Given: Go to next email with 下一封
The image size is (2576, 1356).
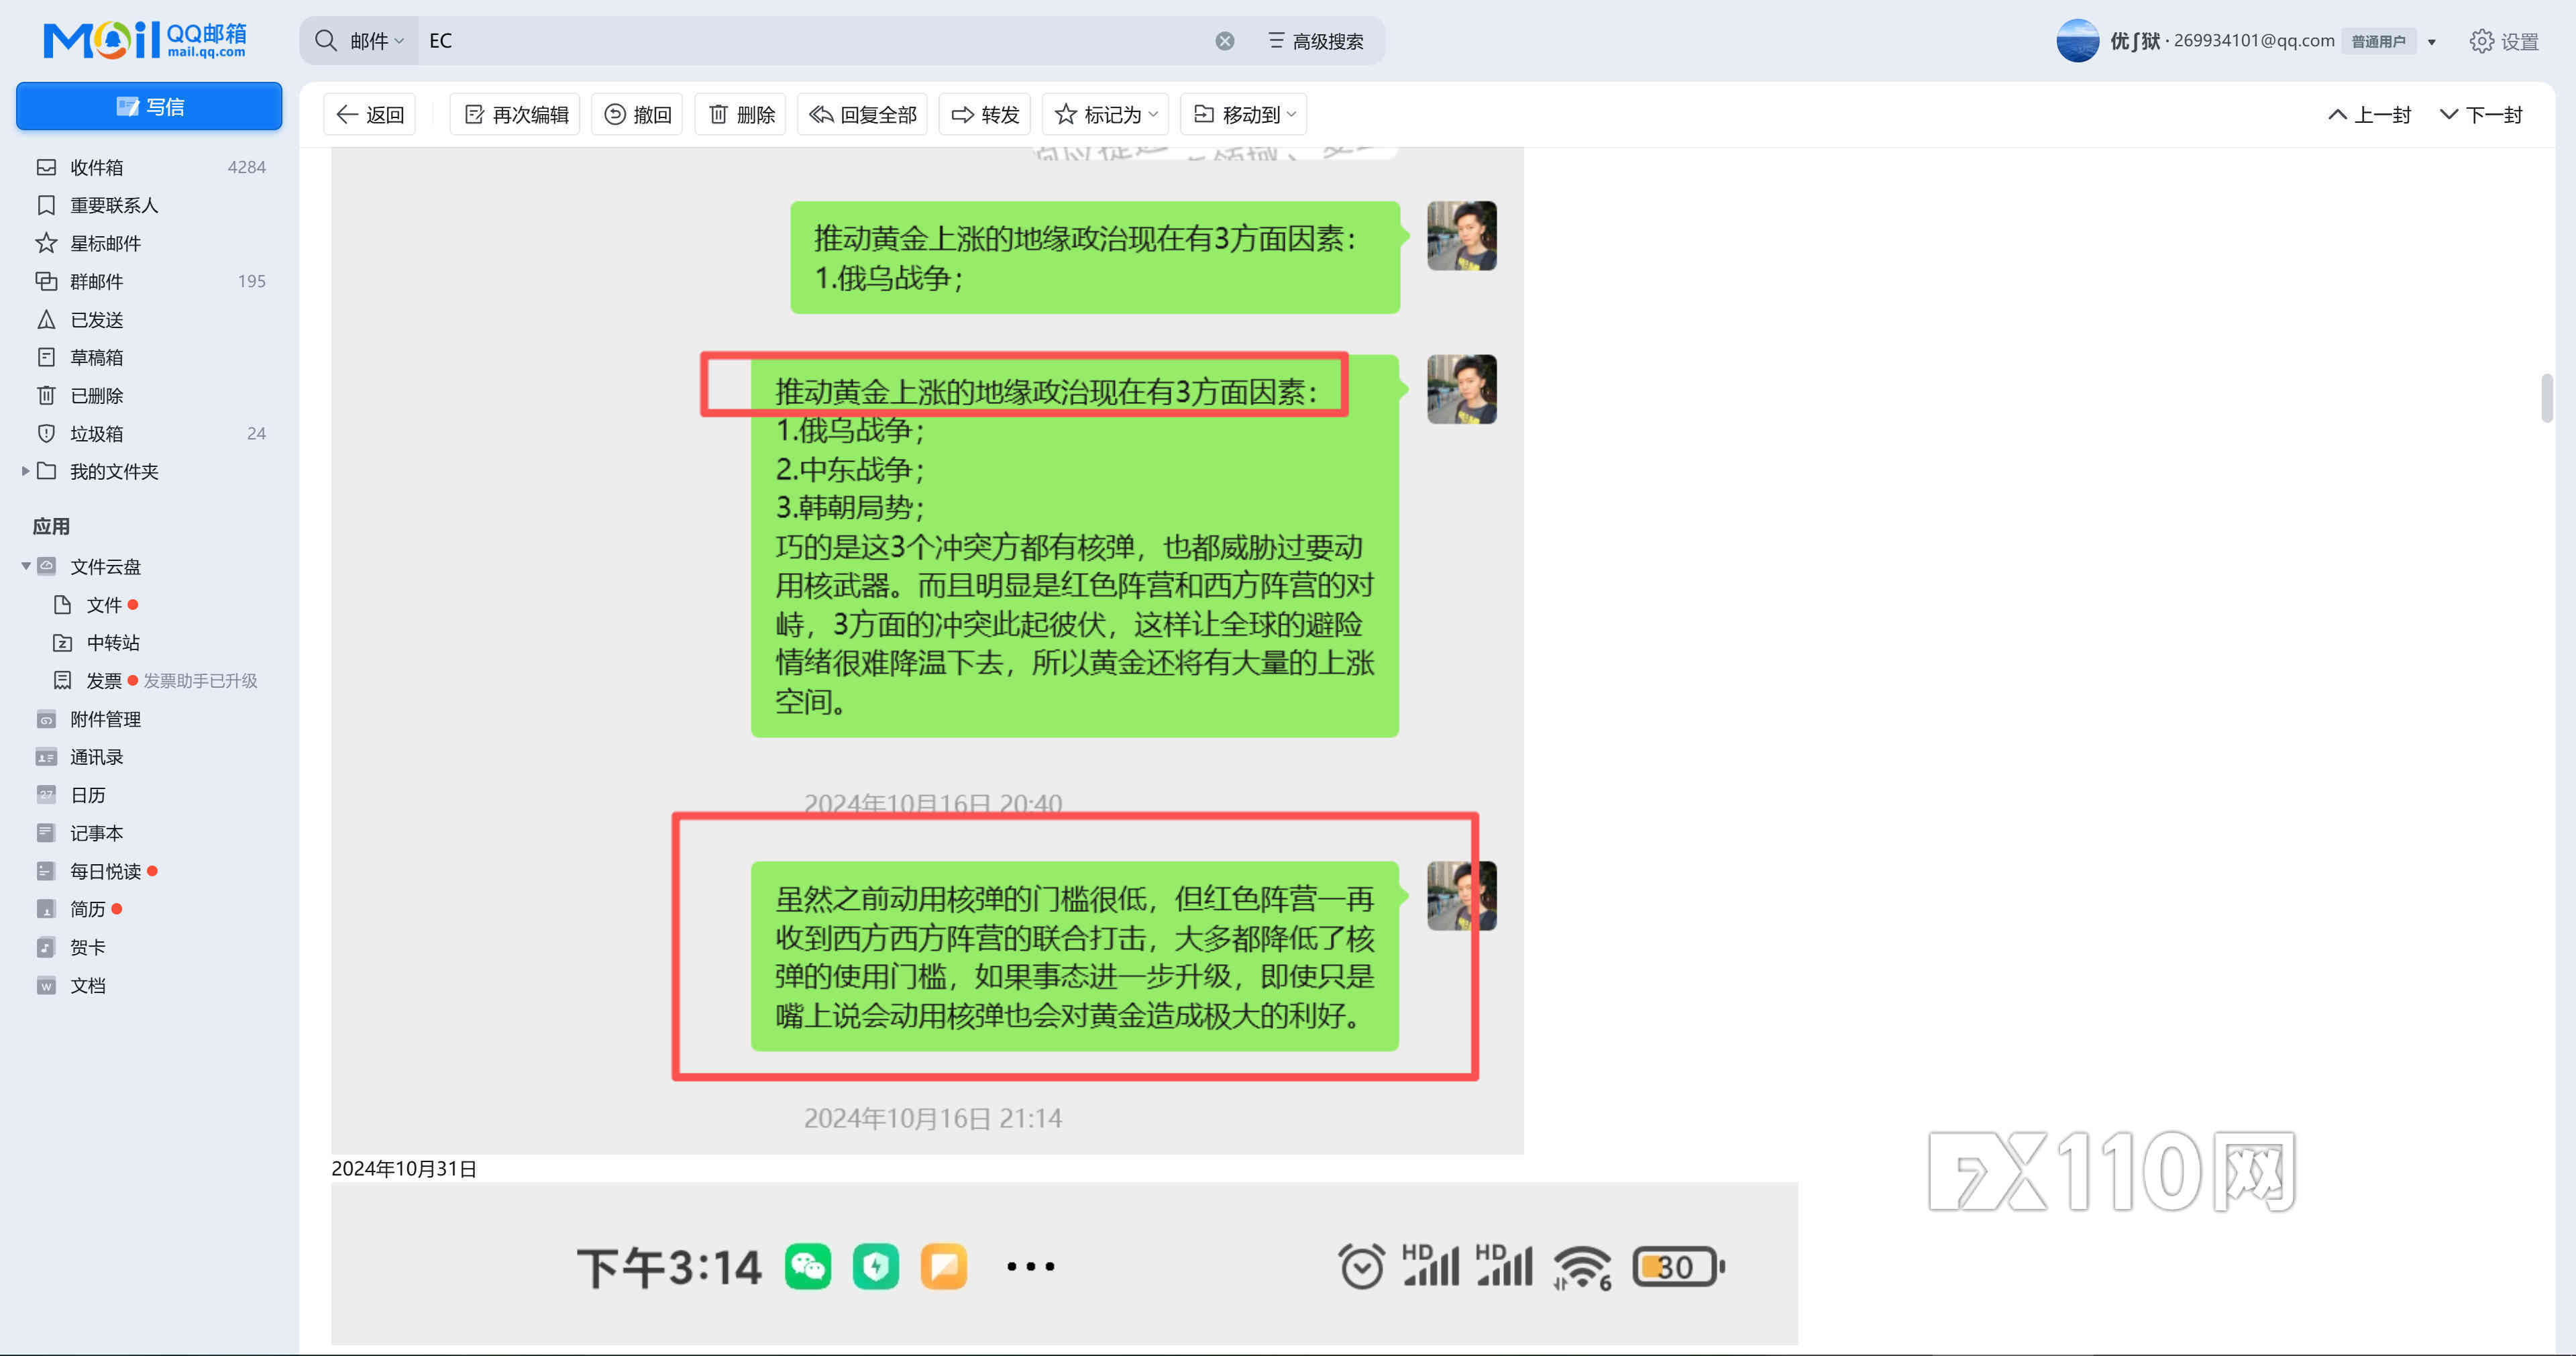Looking at the screenshot, I should point(2481,114).
